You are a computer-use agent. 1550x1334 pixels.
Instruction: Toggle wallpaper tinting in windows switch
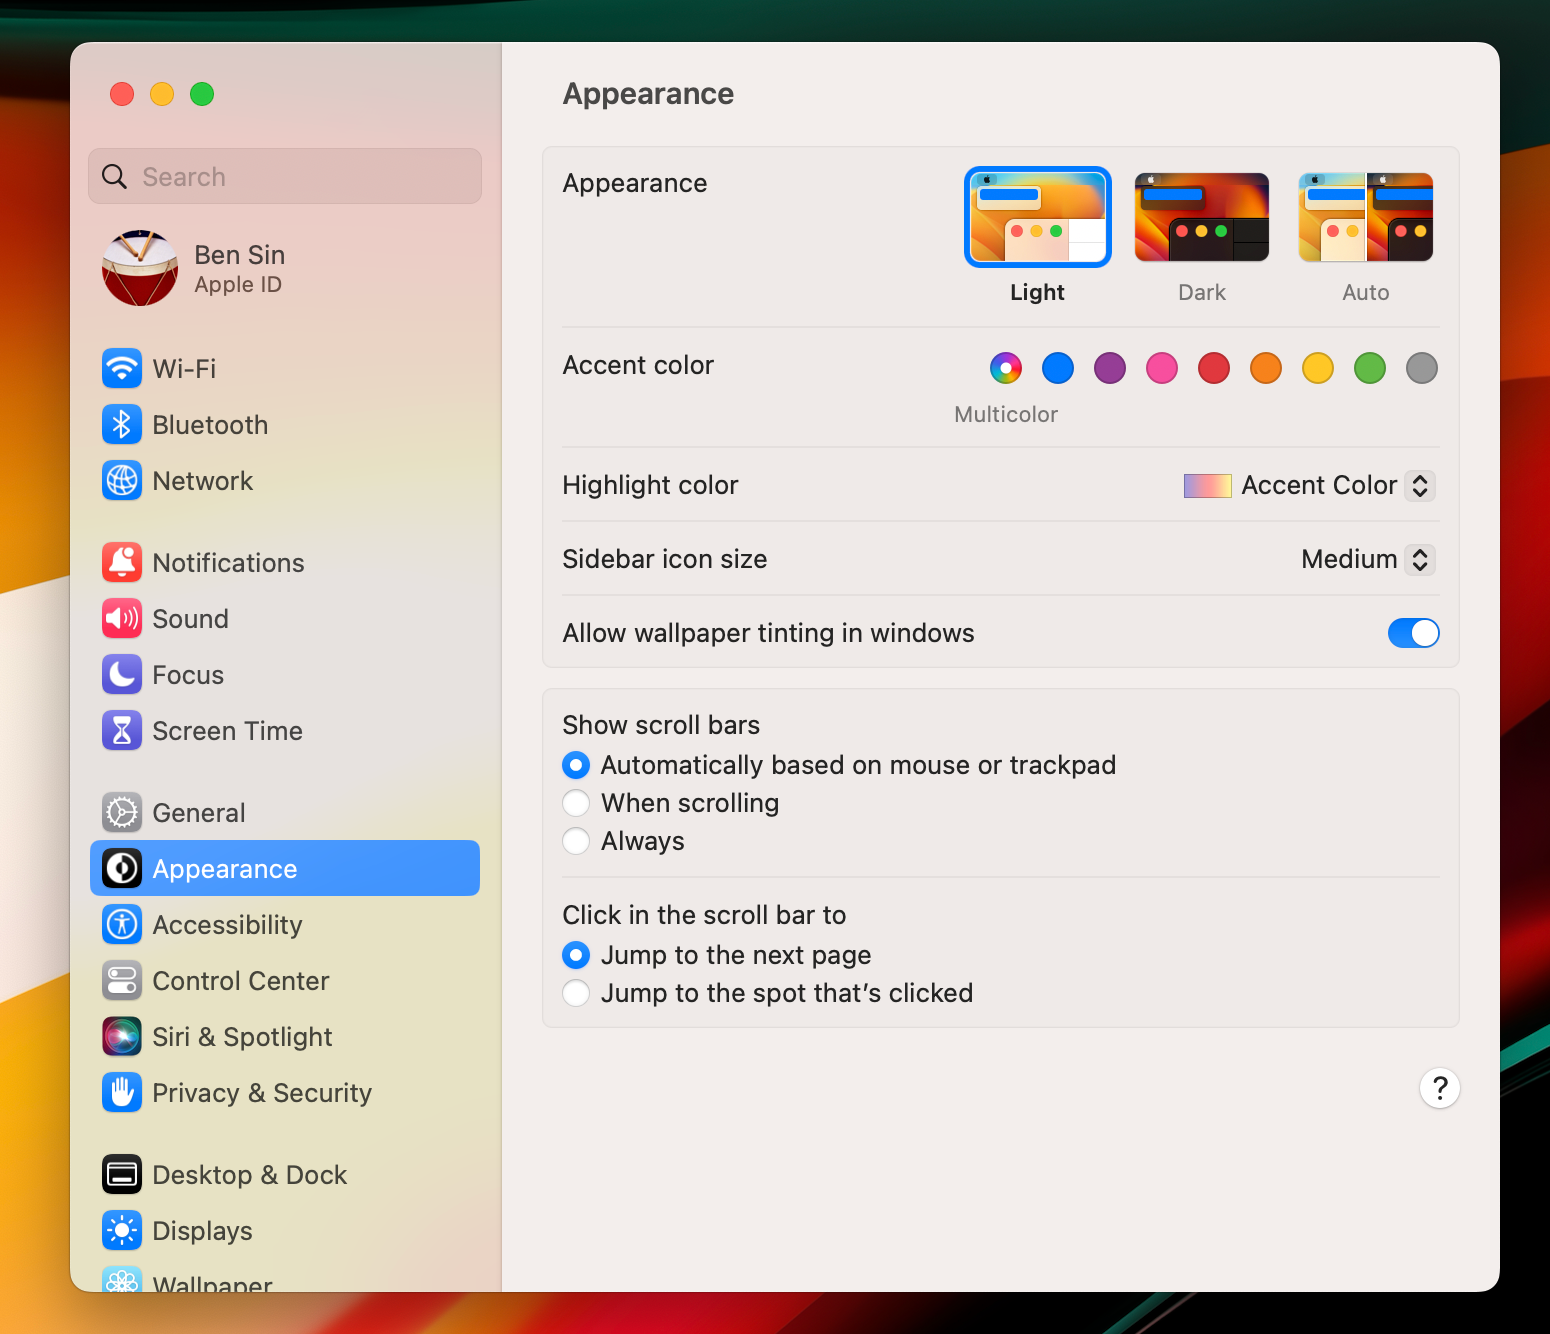coord(1413,633)
